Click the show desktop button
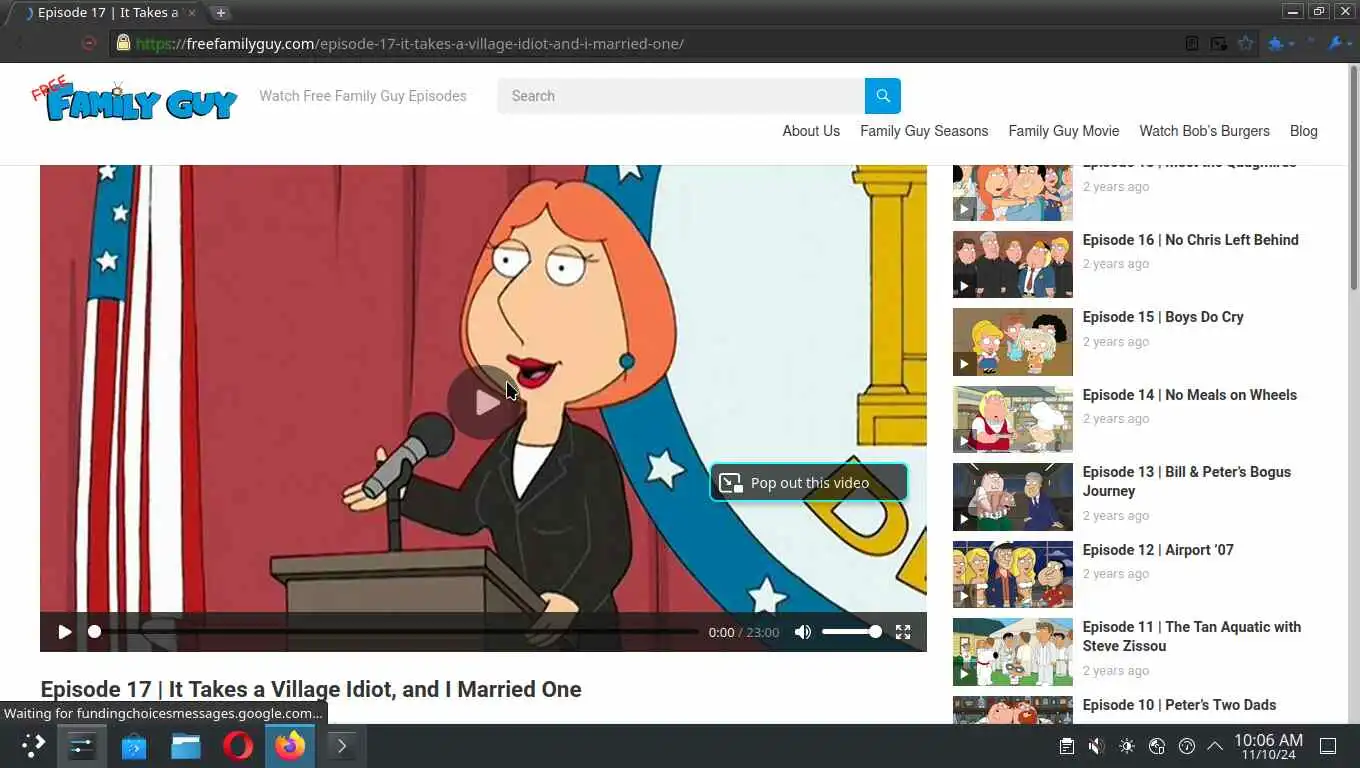 [x=1328, y=746]
